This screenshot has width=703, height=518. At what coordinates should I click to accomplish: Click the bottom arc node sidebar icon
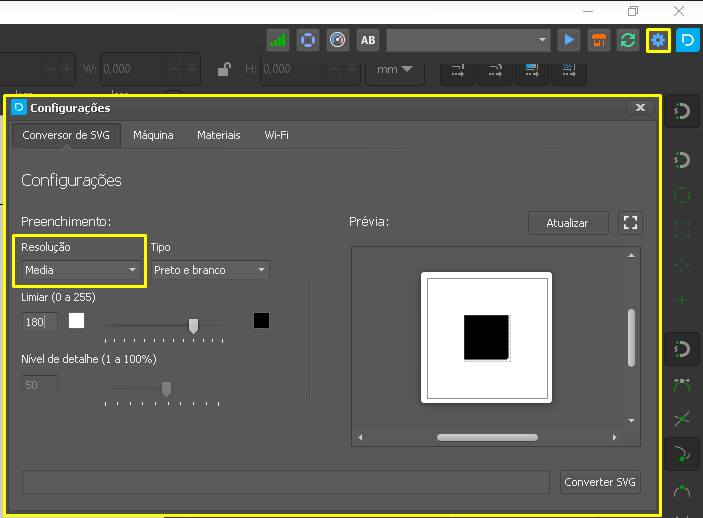coord(682,491)
